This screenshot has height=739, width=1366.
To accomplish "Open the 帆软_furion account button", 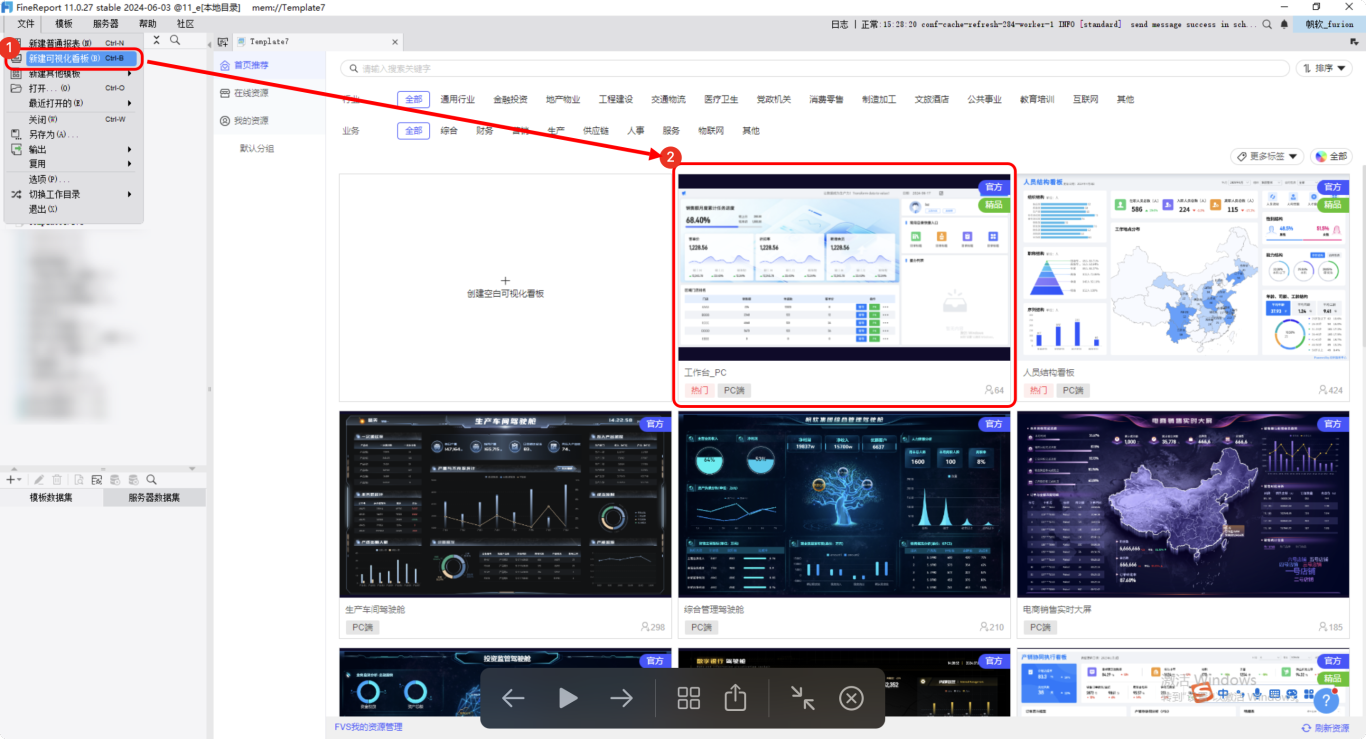I will (x=1329, y=24).
